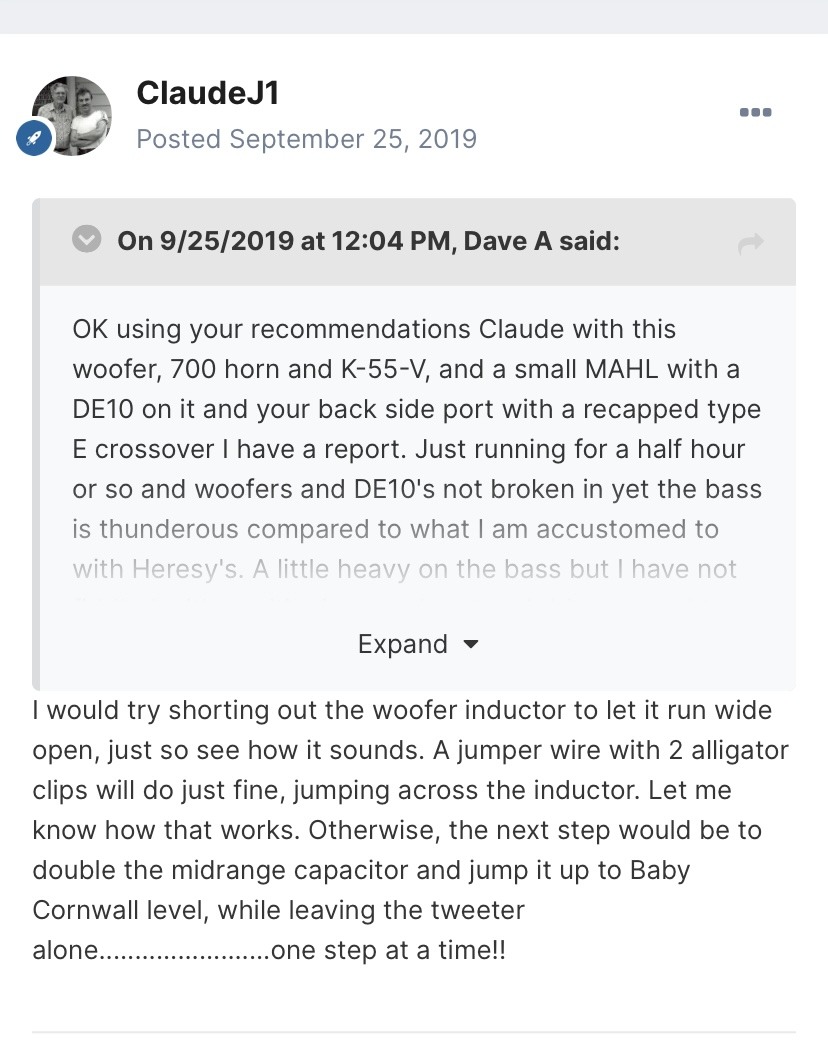This screenshot has height=1053, width=828.
Task: Click the faded 'with Heresy's' quote line
Action: 404,569
